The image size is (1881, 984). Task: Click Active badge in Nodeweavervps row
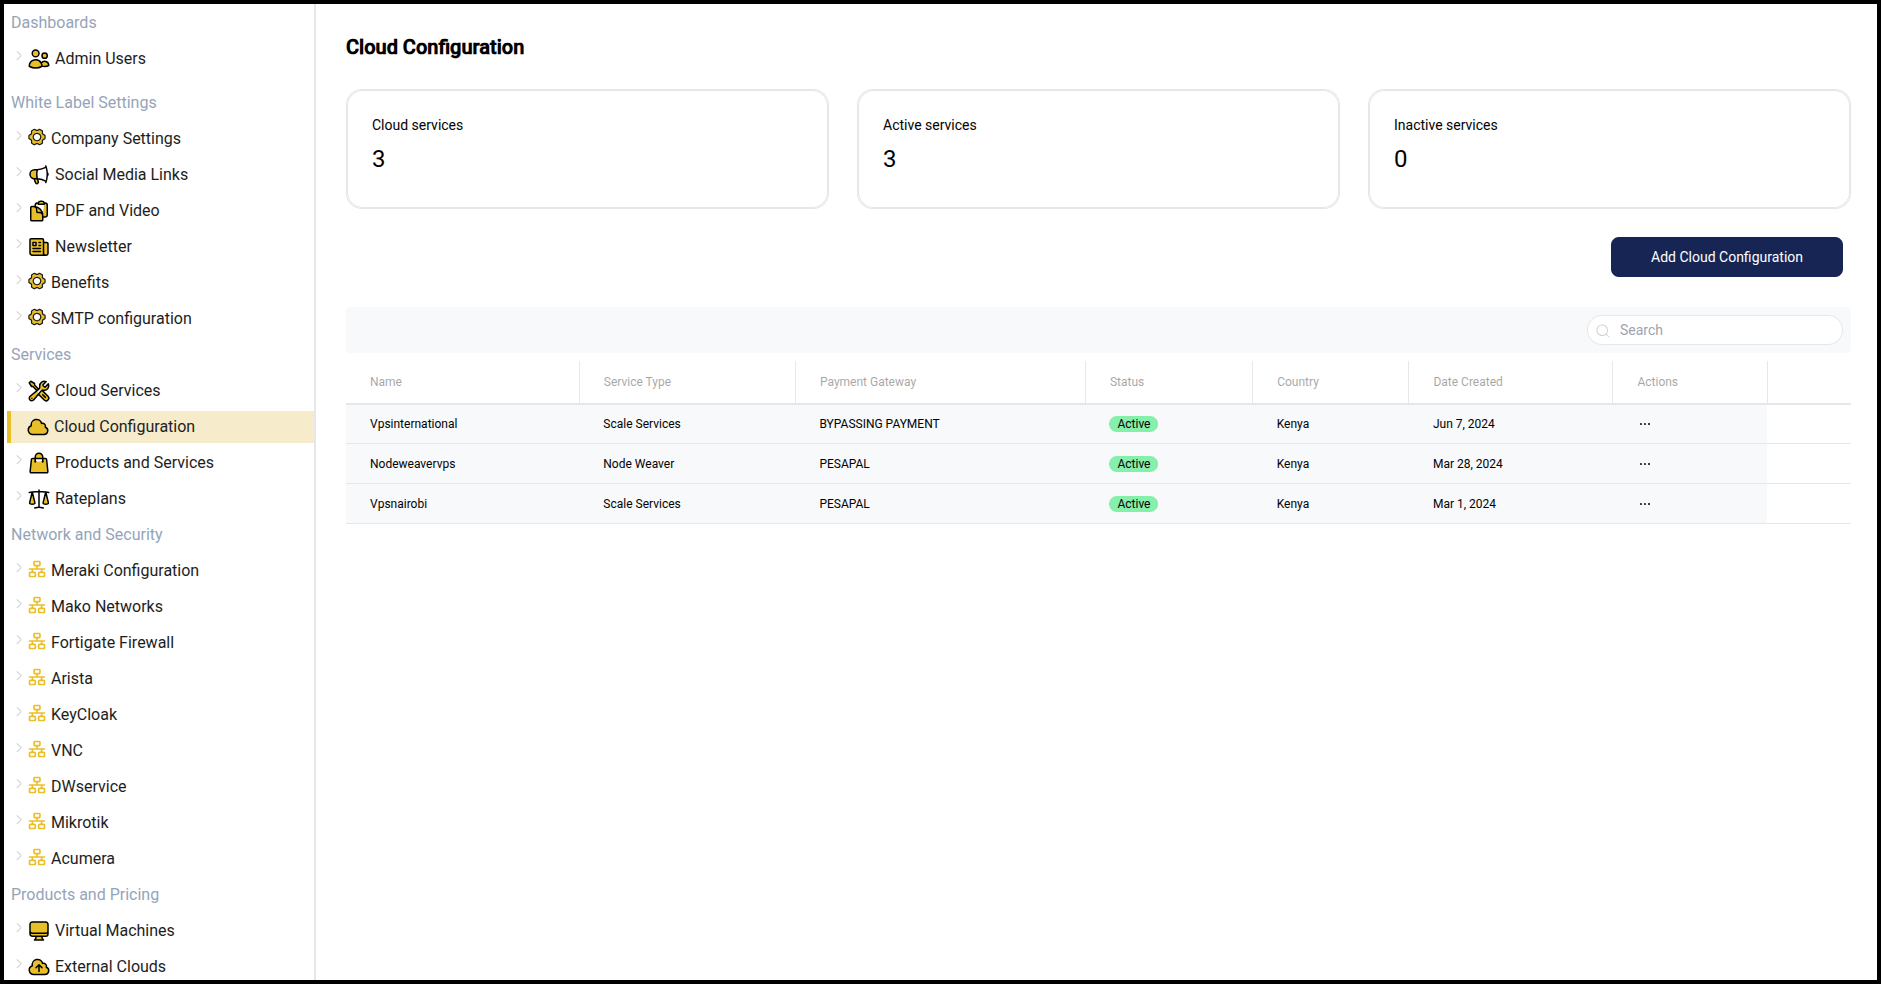[x=1133, y=464]
